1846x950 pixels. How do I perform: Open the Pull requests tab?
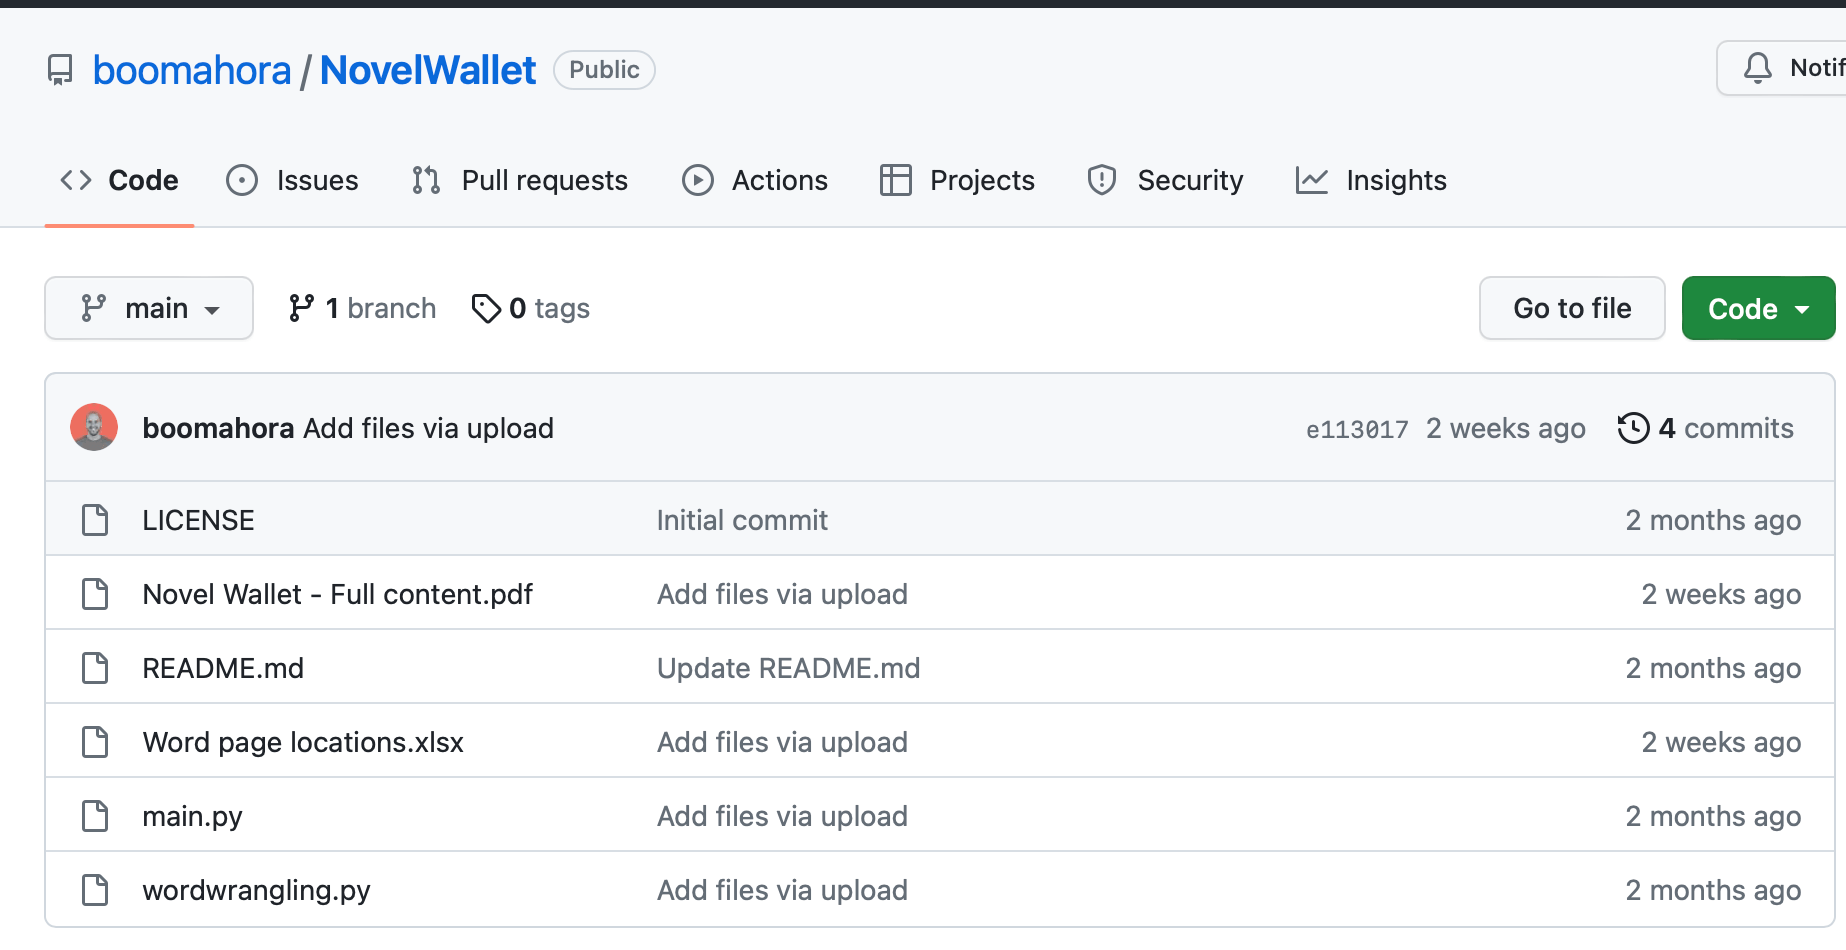(520, 180)
